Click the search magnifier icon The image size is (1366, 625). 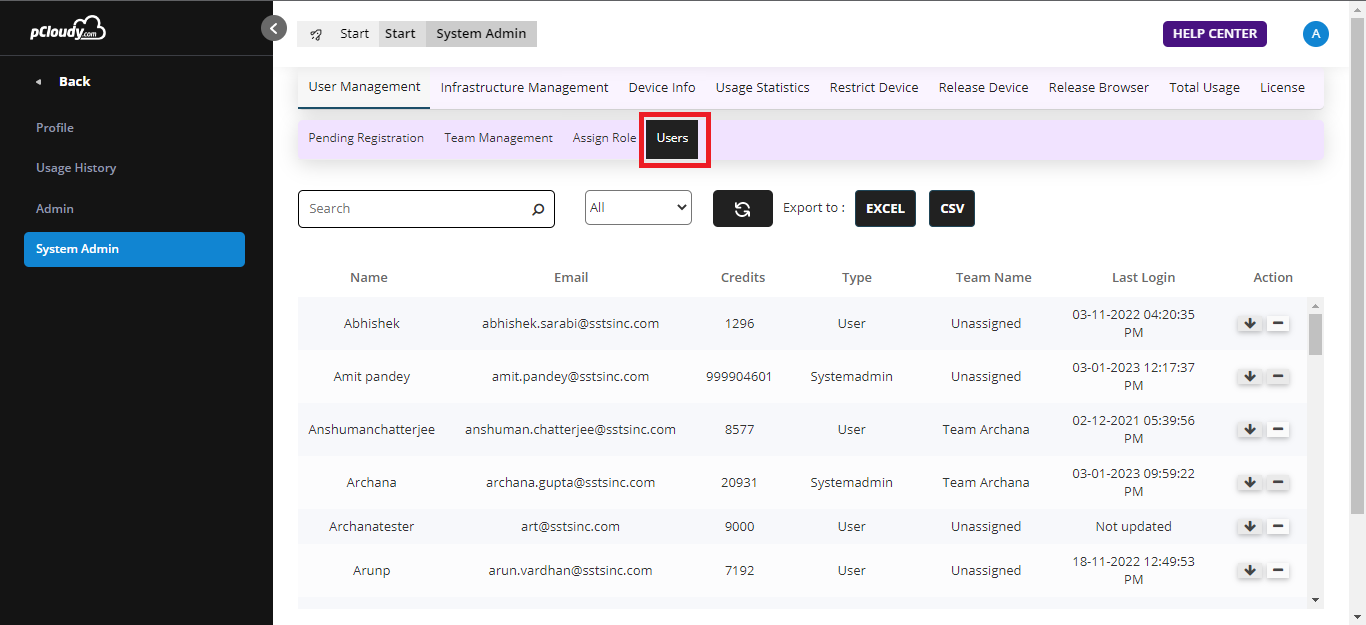[x=538, y=209]
